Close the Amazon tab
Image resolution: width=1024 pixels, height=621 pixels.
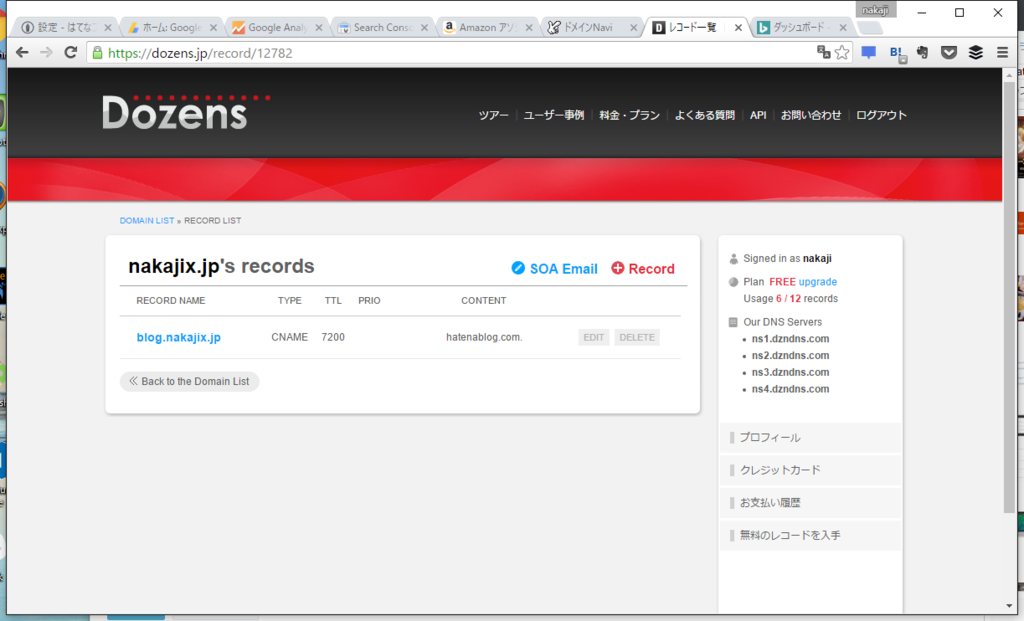[x=528, y=27]
